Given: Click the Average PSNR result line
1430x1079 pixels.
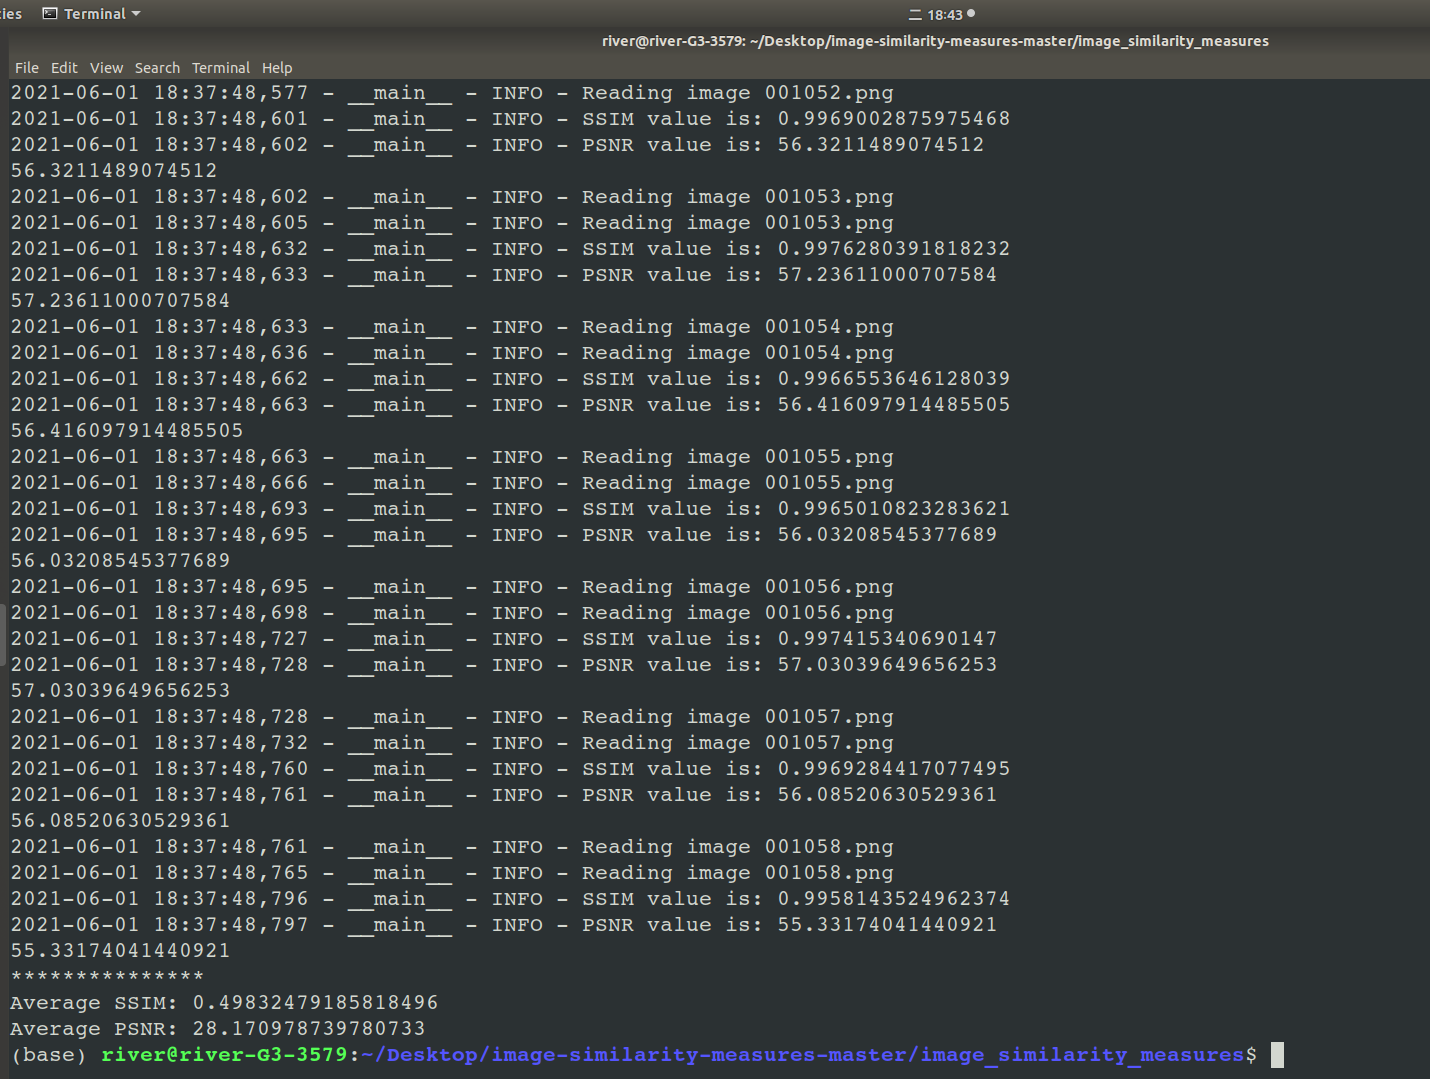Looking at the screenshot, I should click(217, 1028).
